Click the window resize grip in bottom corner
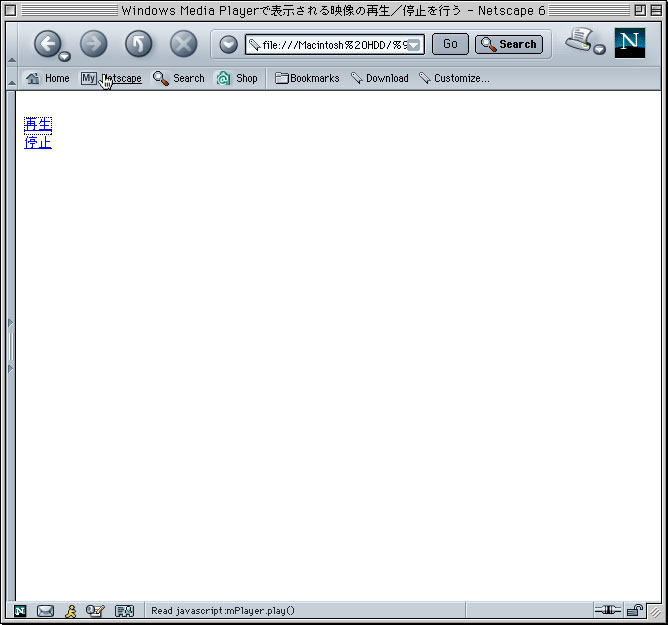The image size is (668, 625). click(x=655, y=612)
